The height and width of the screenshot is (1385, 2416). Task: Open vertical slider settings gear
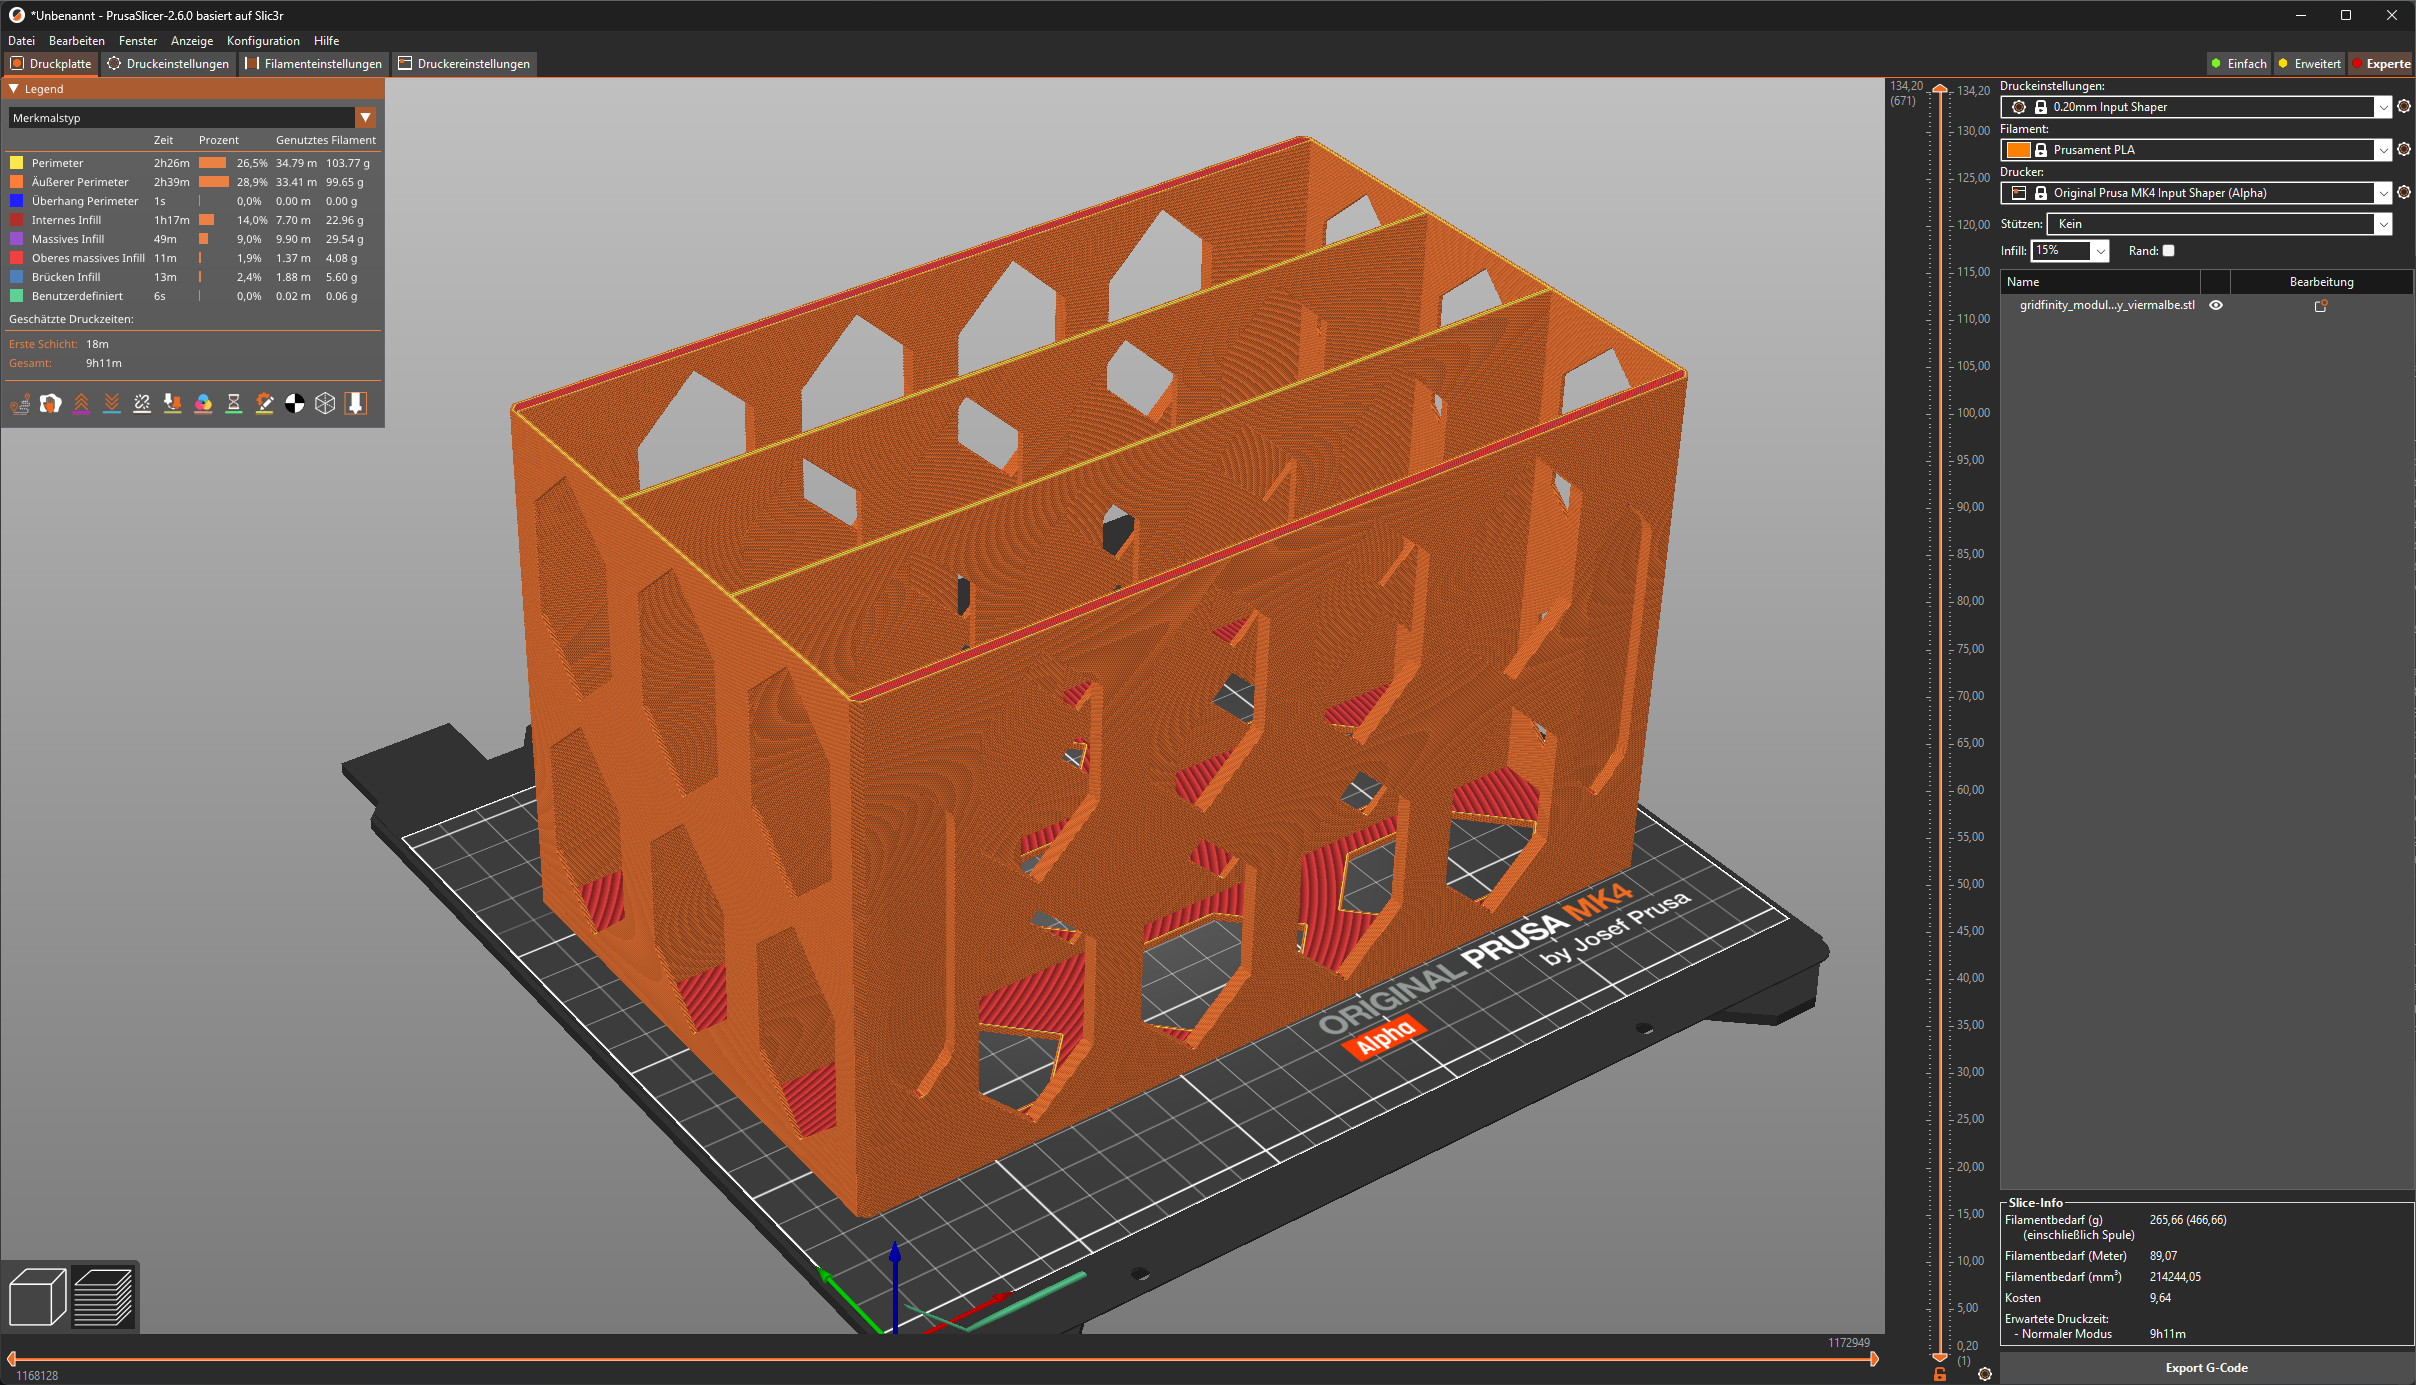coord(1985,1374)
